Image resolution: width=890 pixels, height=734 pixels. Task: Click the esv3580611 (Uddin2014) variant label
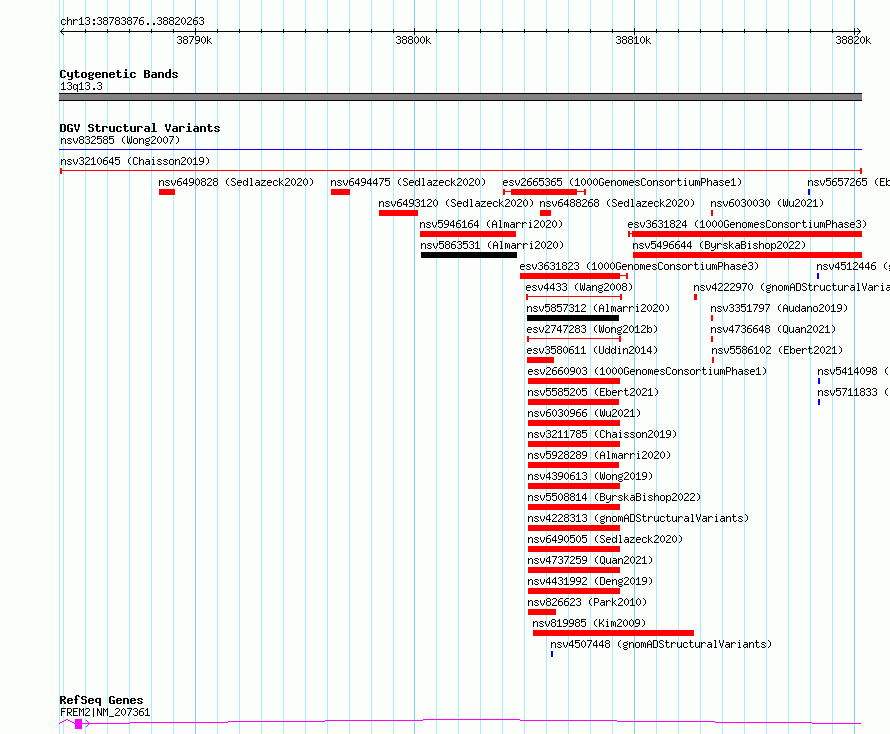point(592,350)
